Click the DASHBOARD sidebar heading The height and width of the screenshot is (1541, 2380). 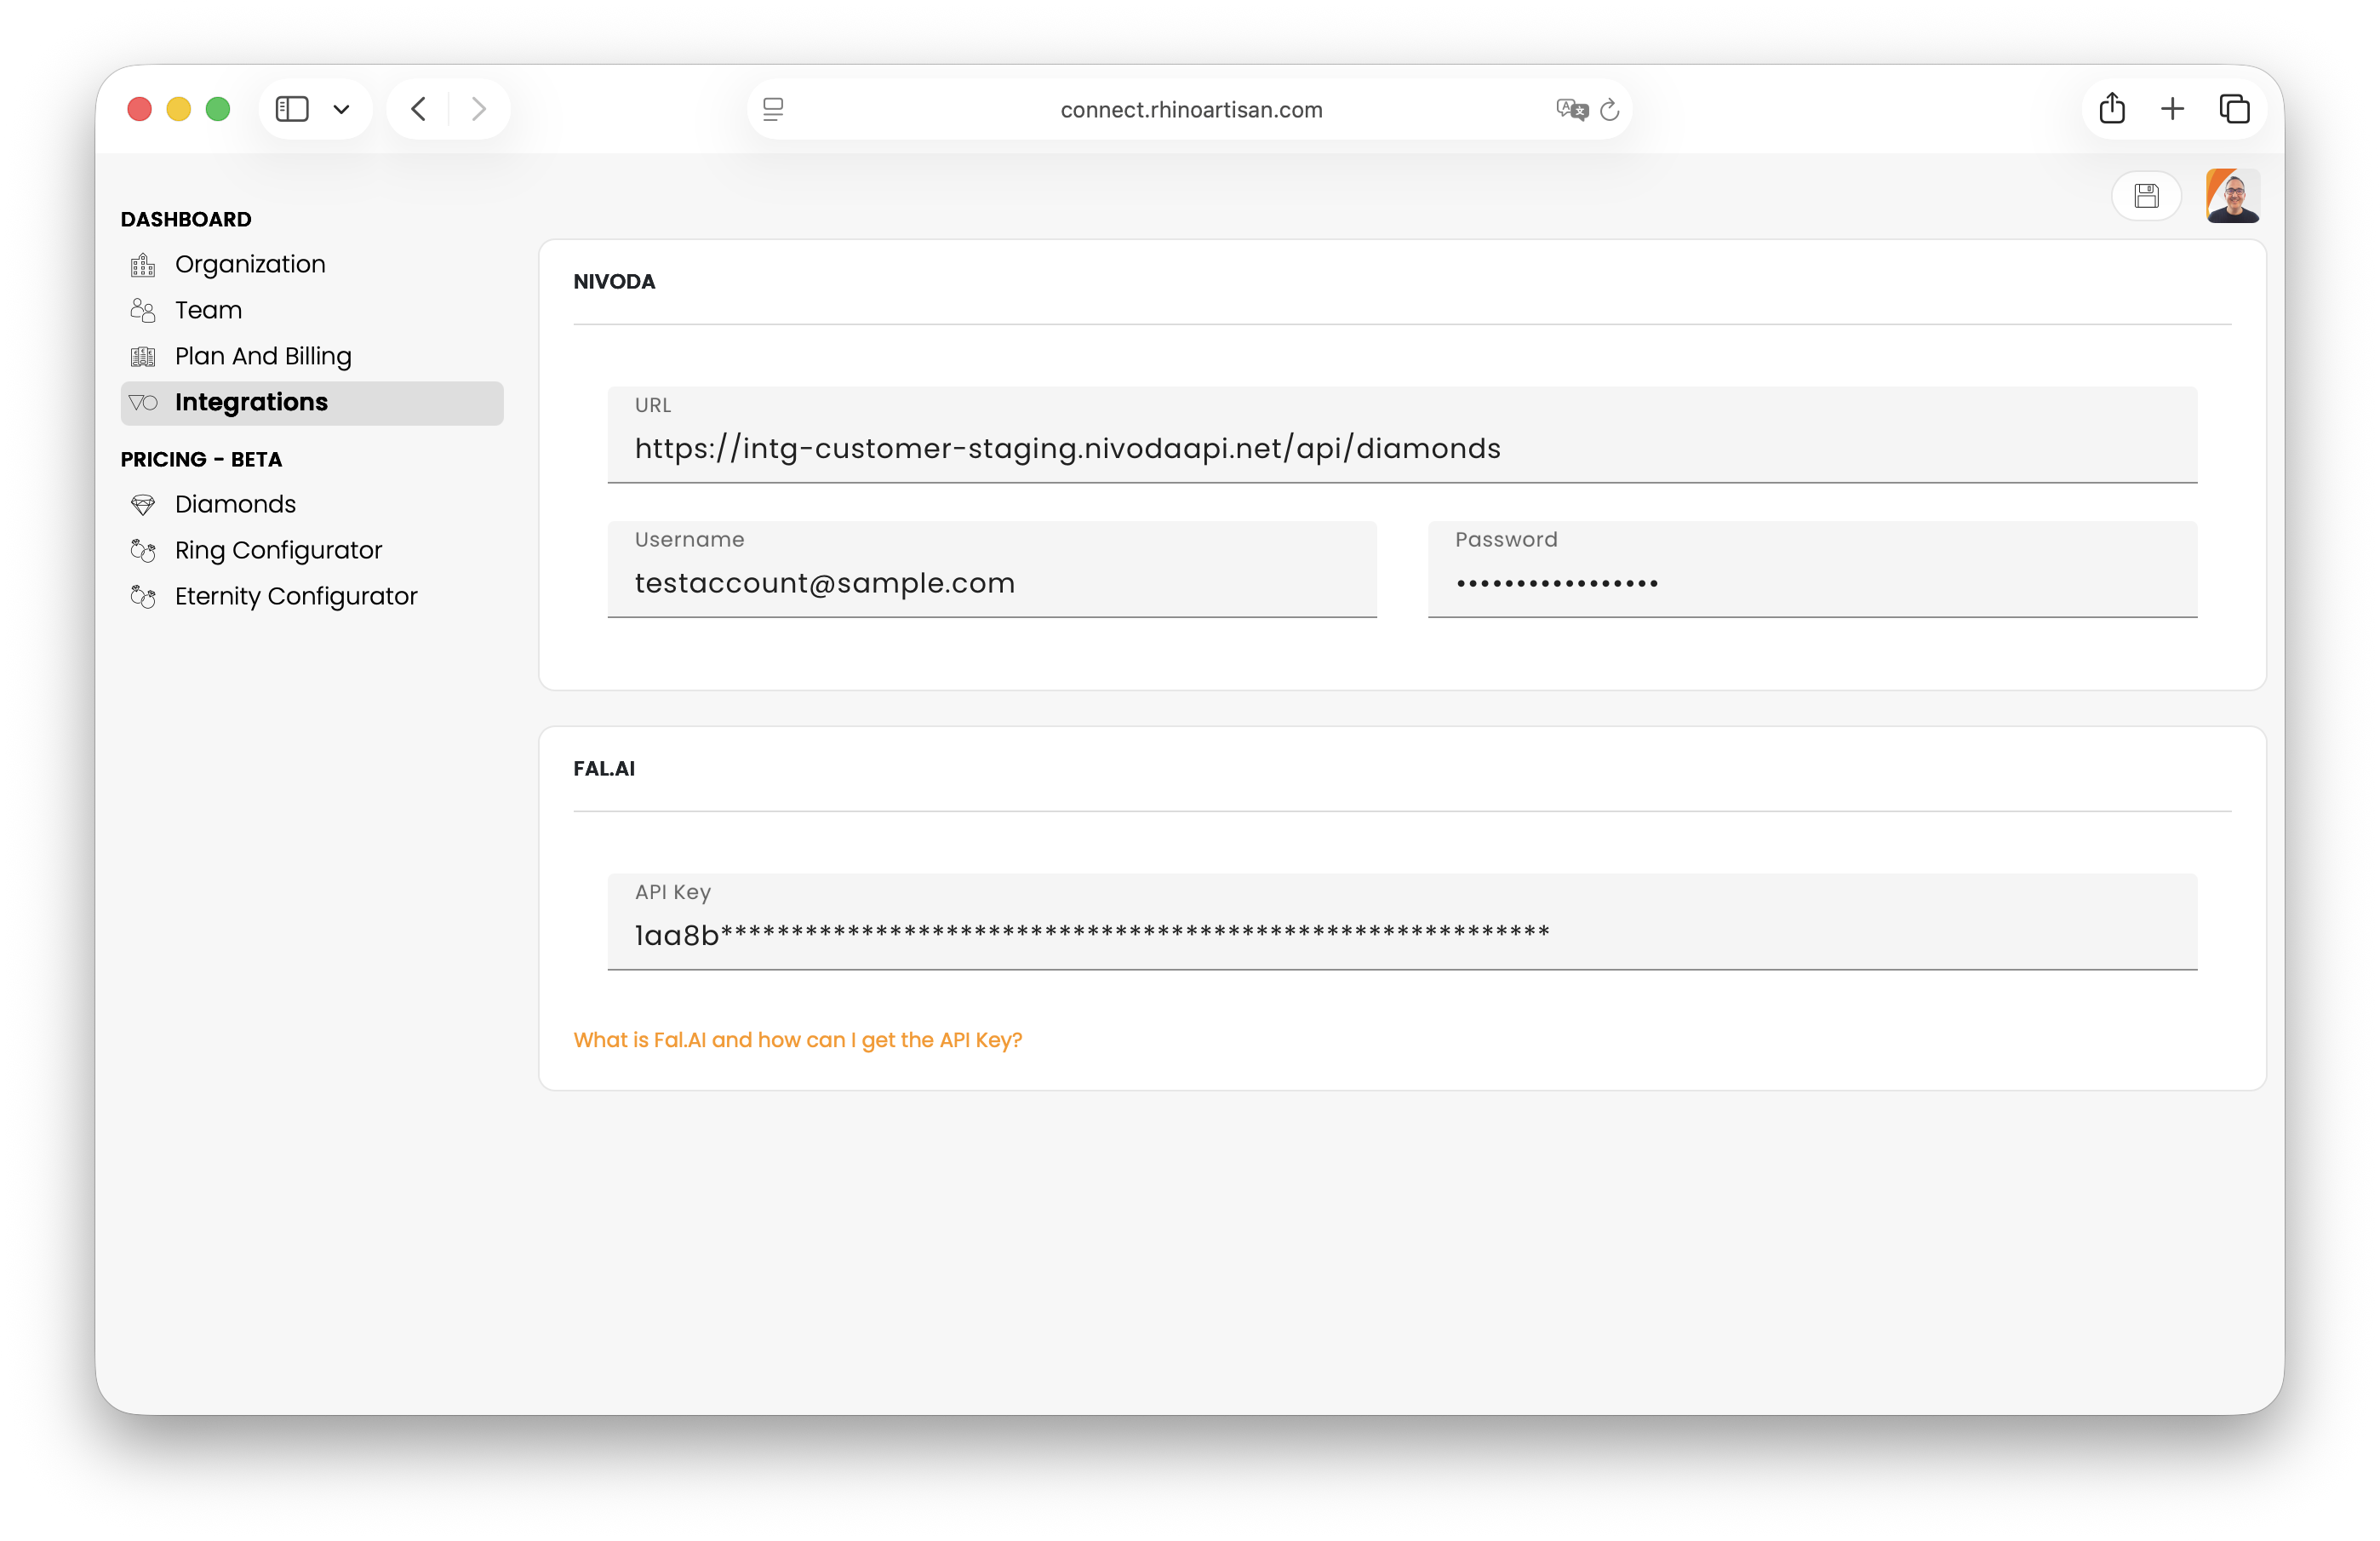coord(186,220)
